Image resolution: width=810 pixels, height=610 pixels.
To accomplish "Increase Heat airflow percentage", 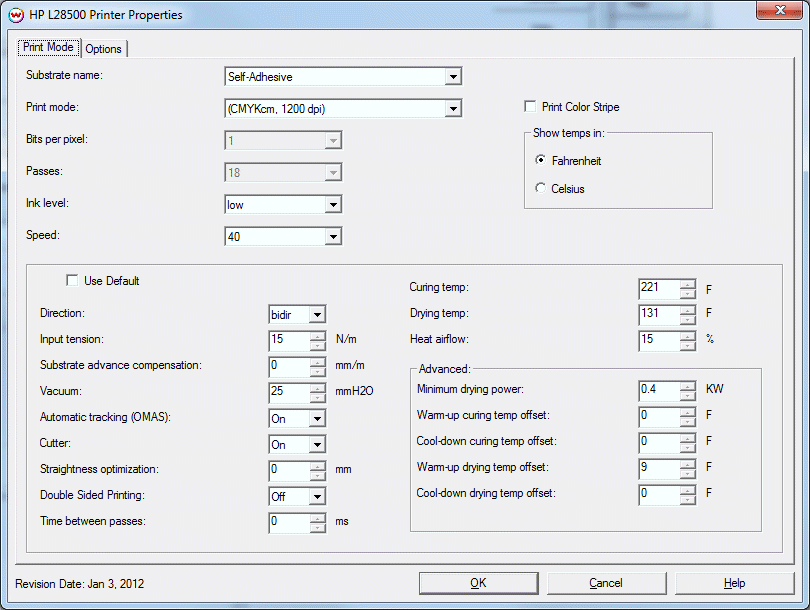I will click(688, 336).
